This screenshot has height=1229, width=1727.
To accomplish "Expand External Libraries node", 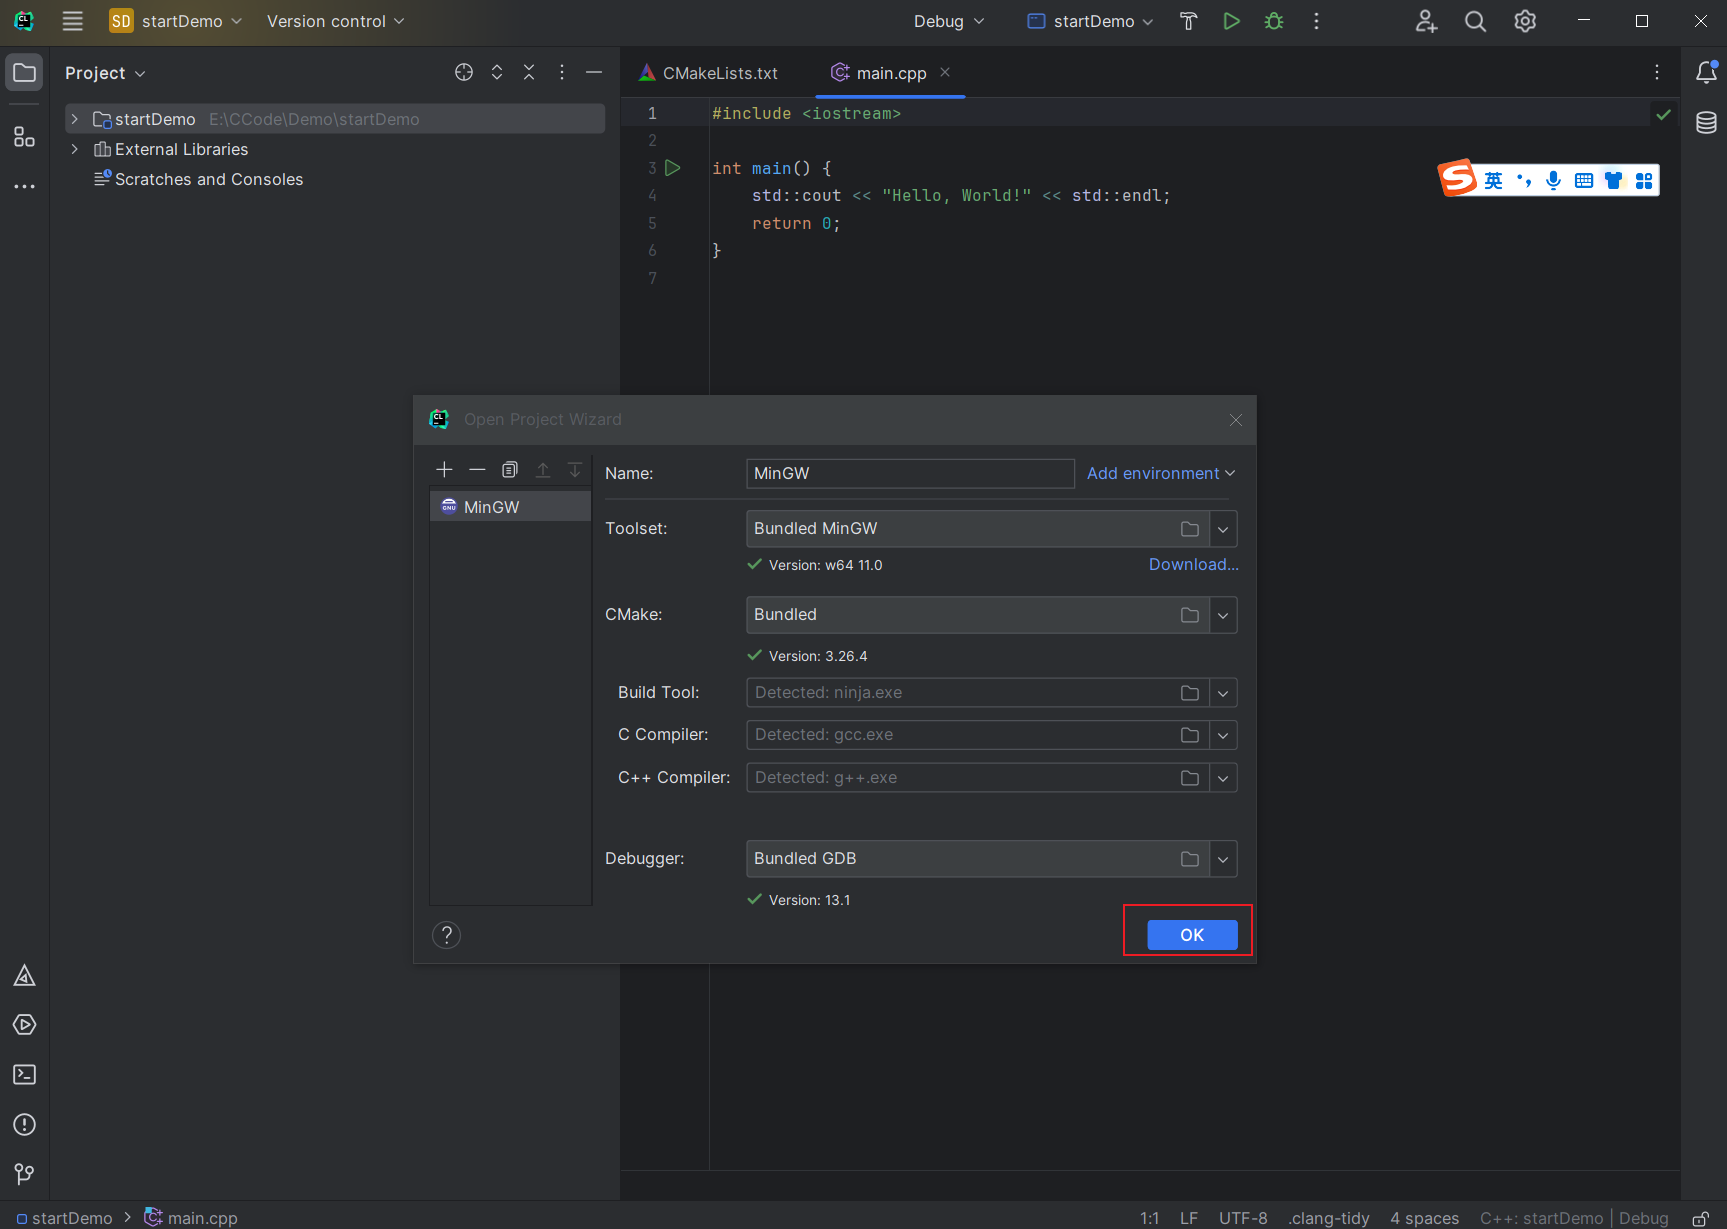I will point(74,149).
